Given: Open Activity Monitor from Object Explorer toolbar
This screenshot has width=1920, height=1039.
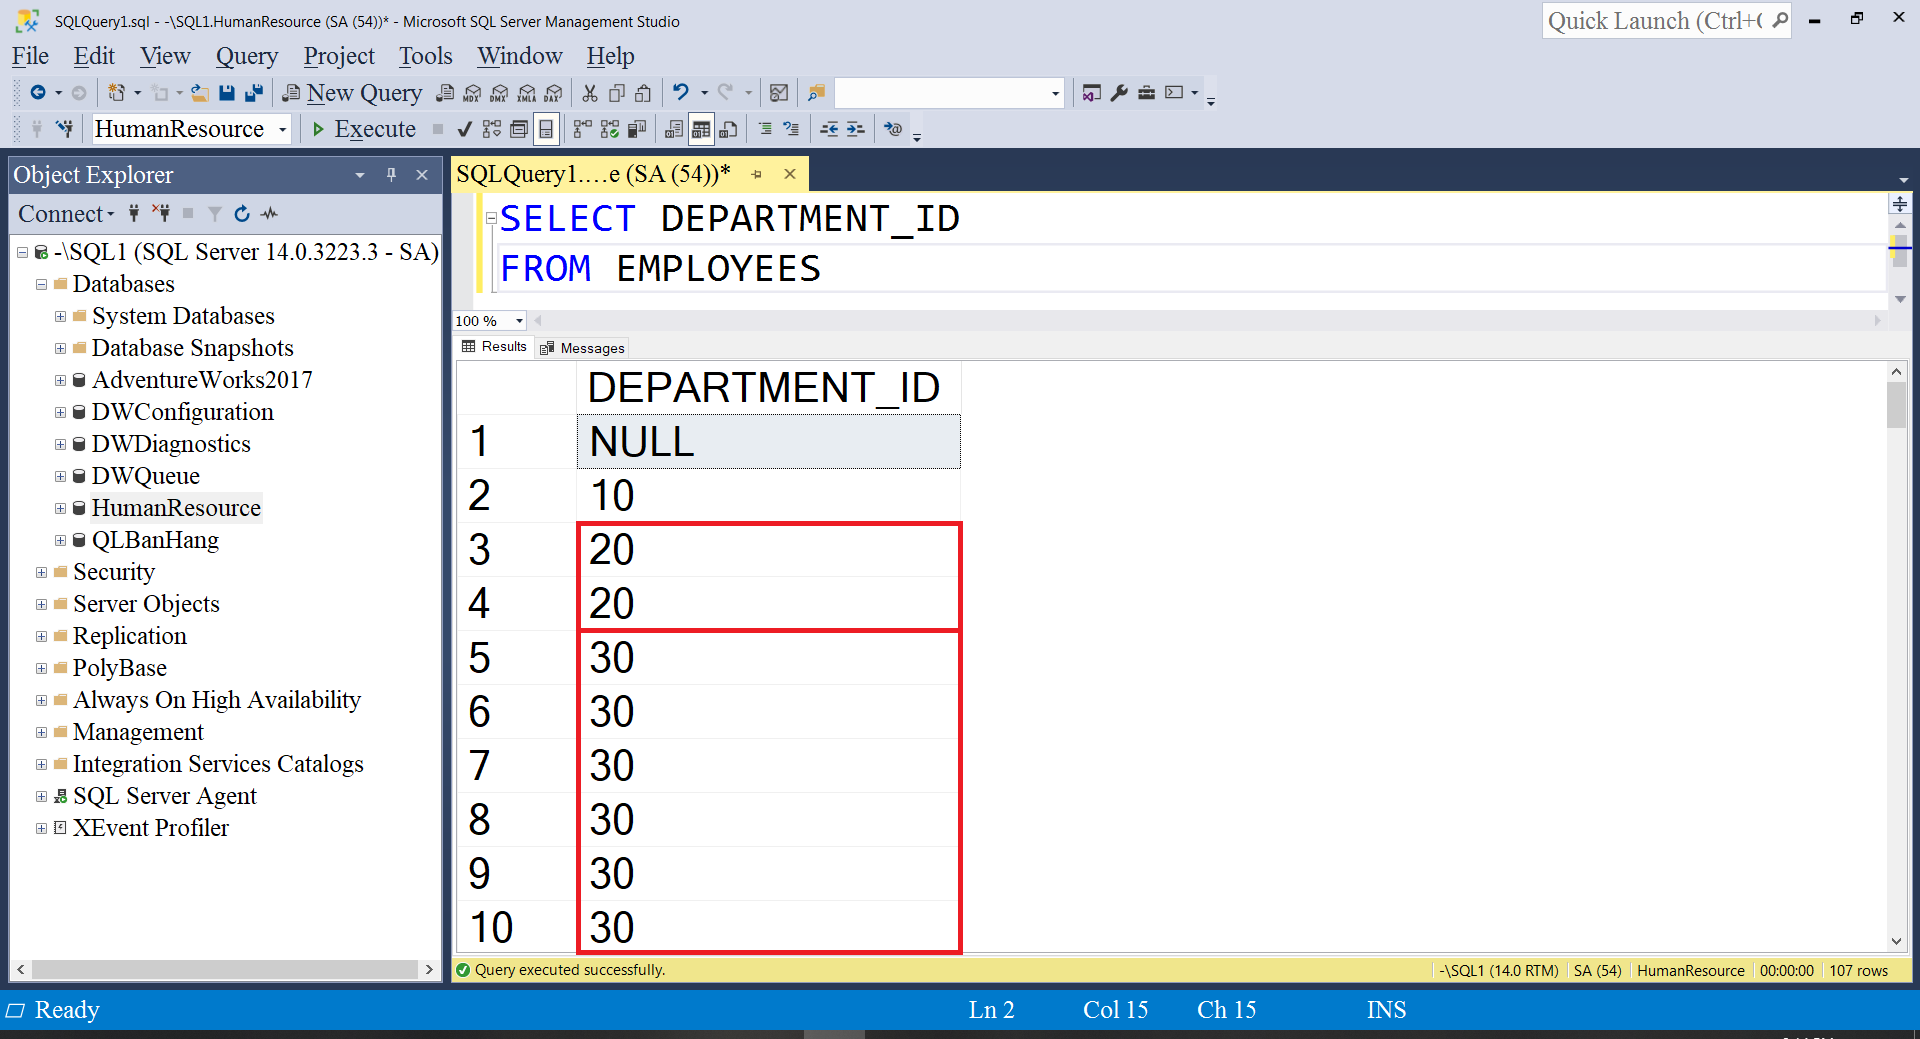Looking at the screenshot, I should click(x=270, y=213).
